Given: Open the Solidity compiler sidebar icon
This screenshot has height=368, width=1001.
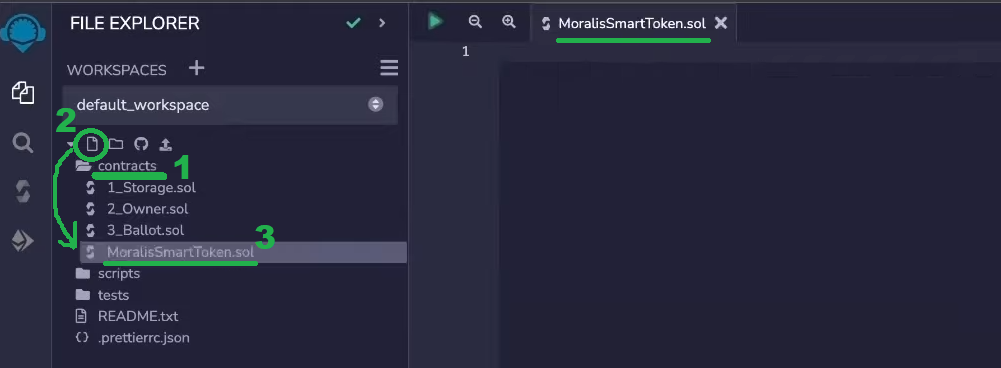Looking at the screenshot, I should point(23,192).
